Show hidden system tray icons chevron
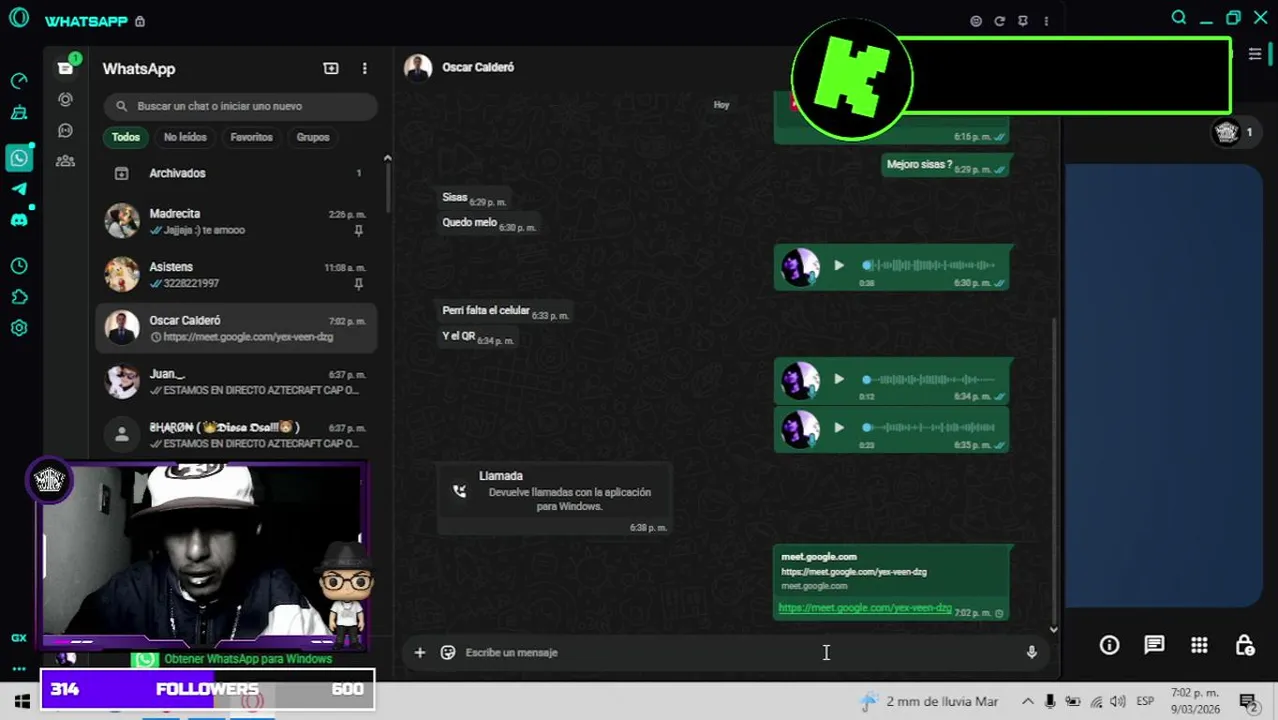Viewport: 1278px width, 720px height. [1027, 701]
